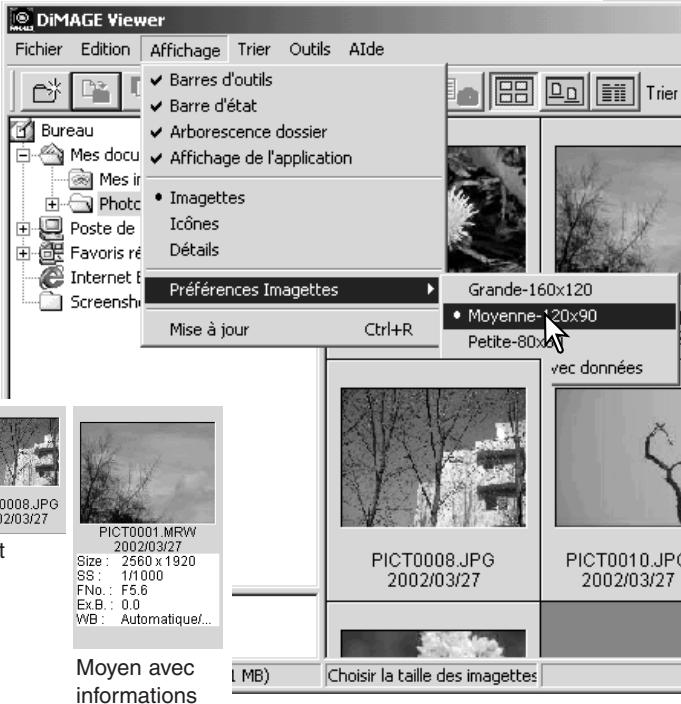Click the Mes images folder icon

point(81,179)
